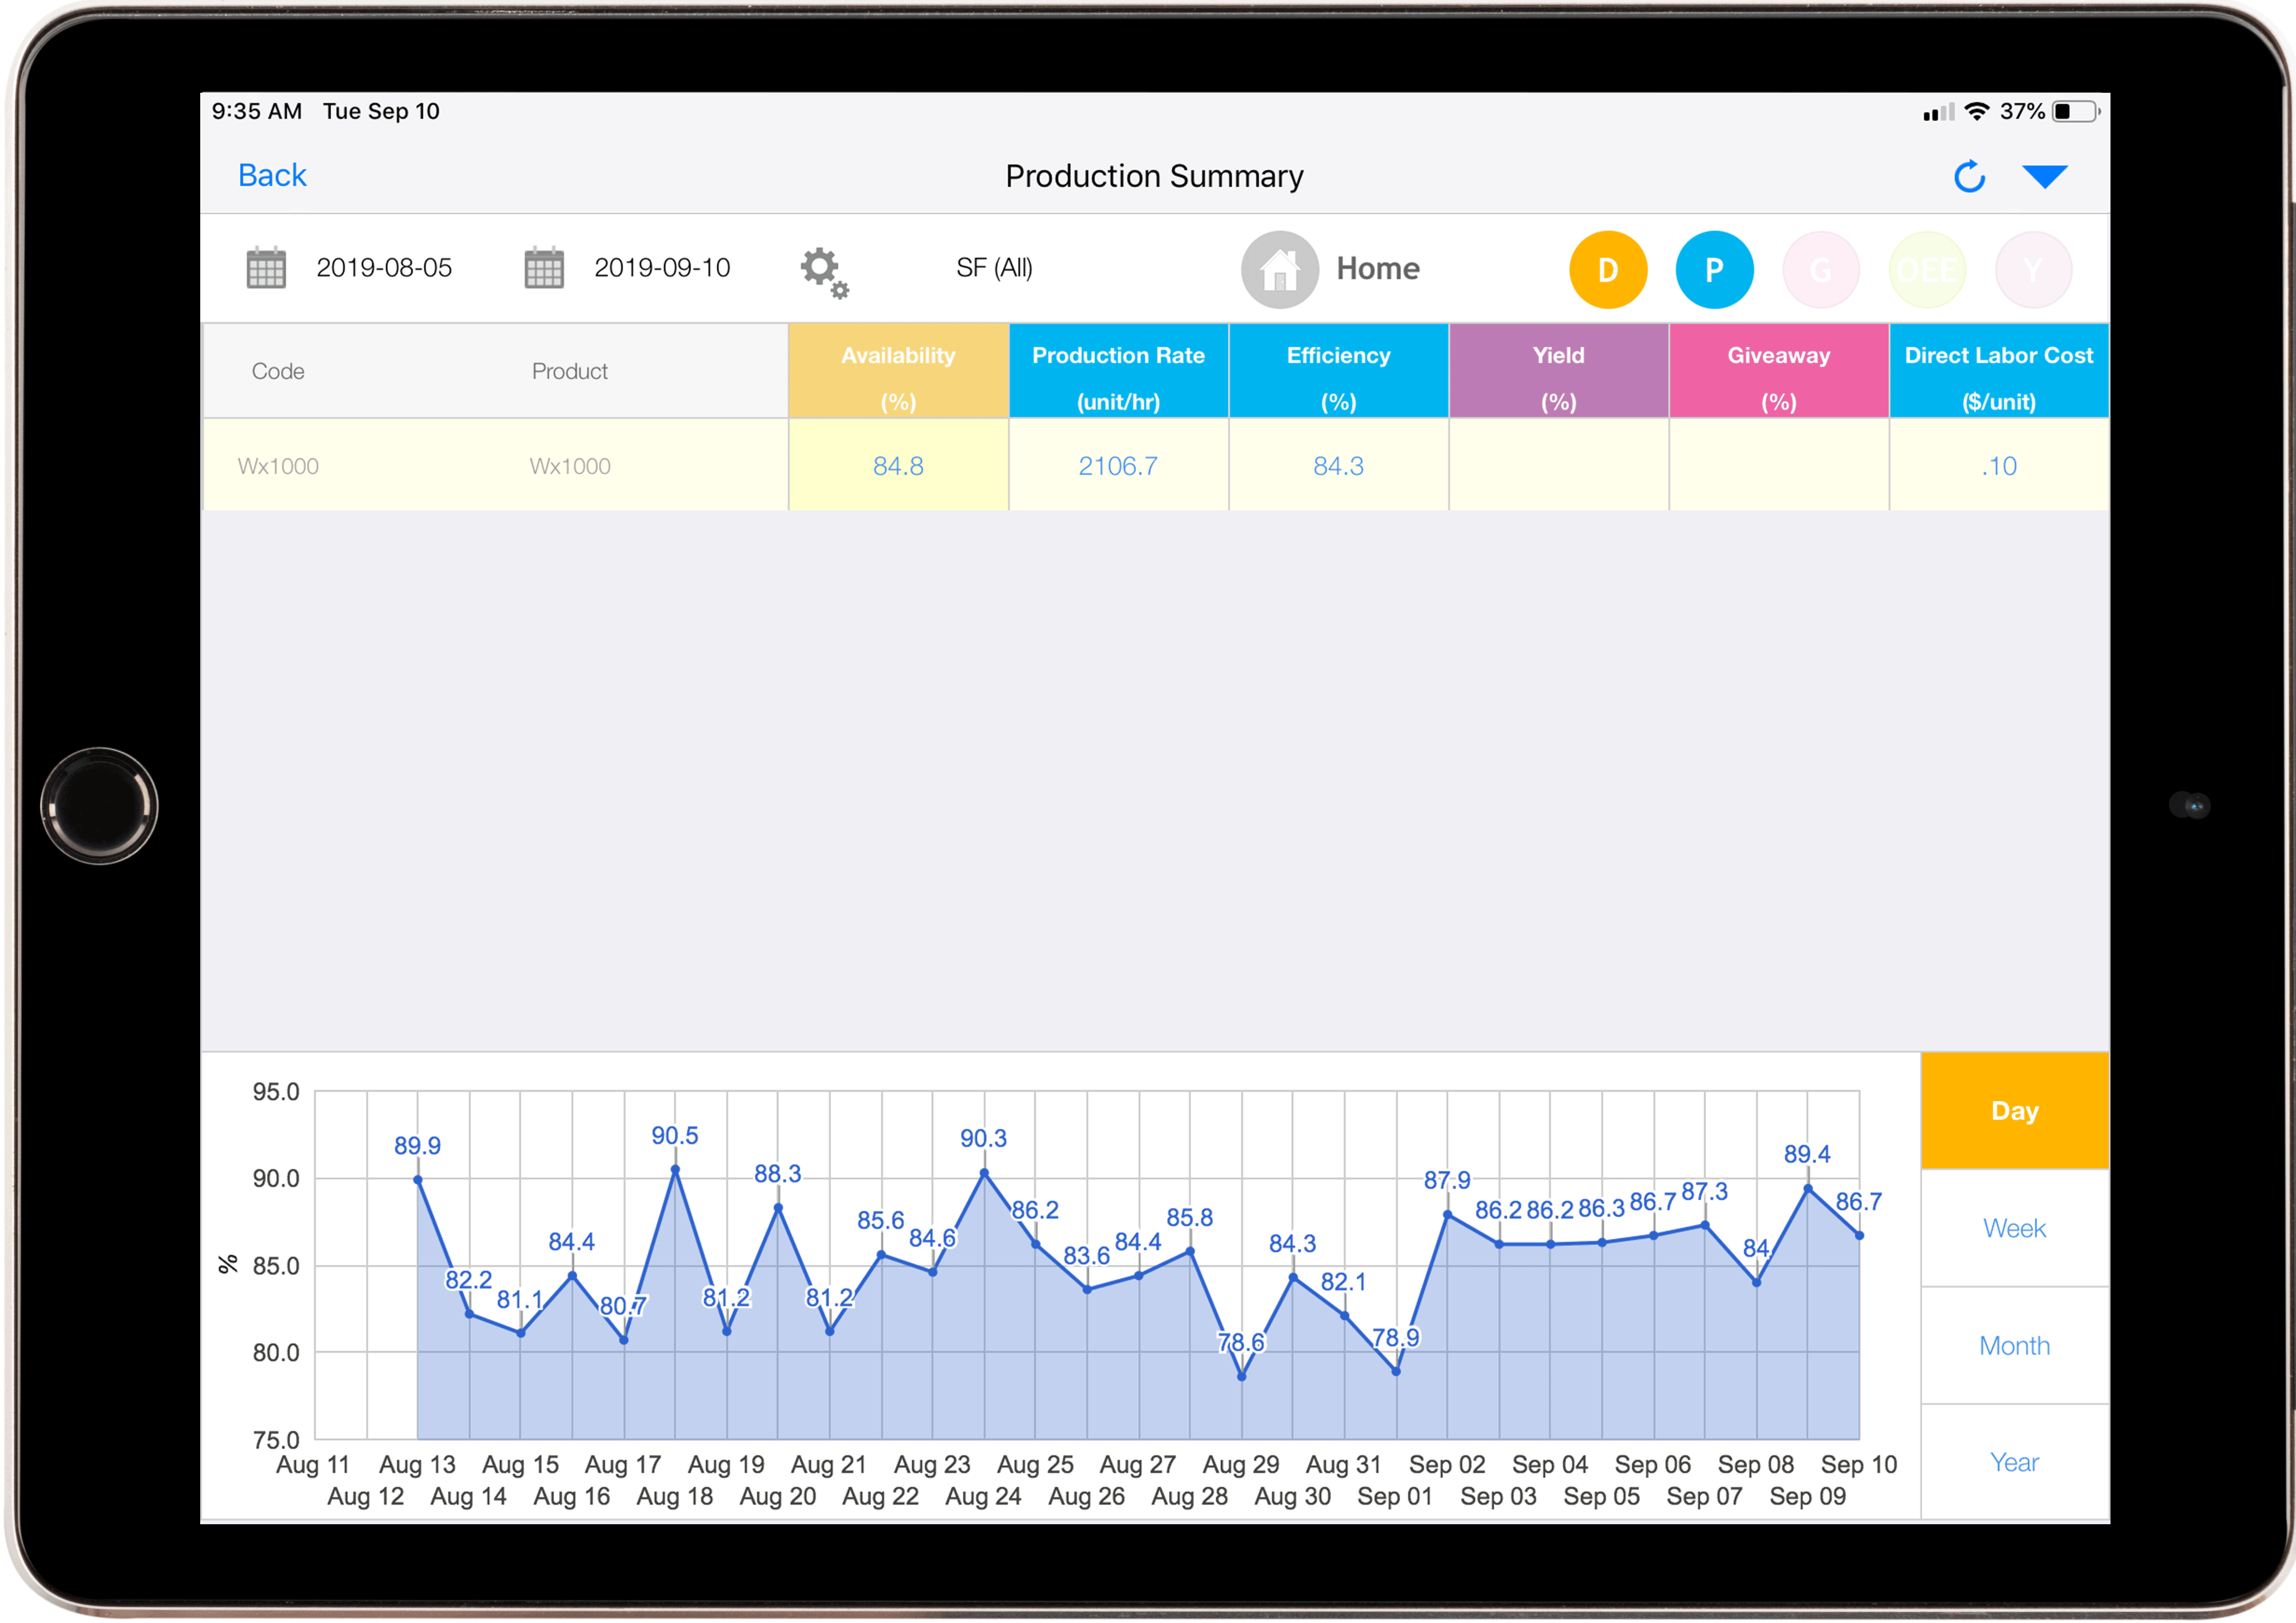
Task: Select the Direct Labor Cost column header
Action: [1998, 371]
